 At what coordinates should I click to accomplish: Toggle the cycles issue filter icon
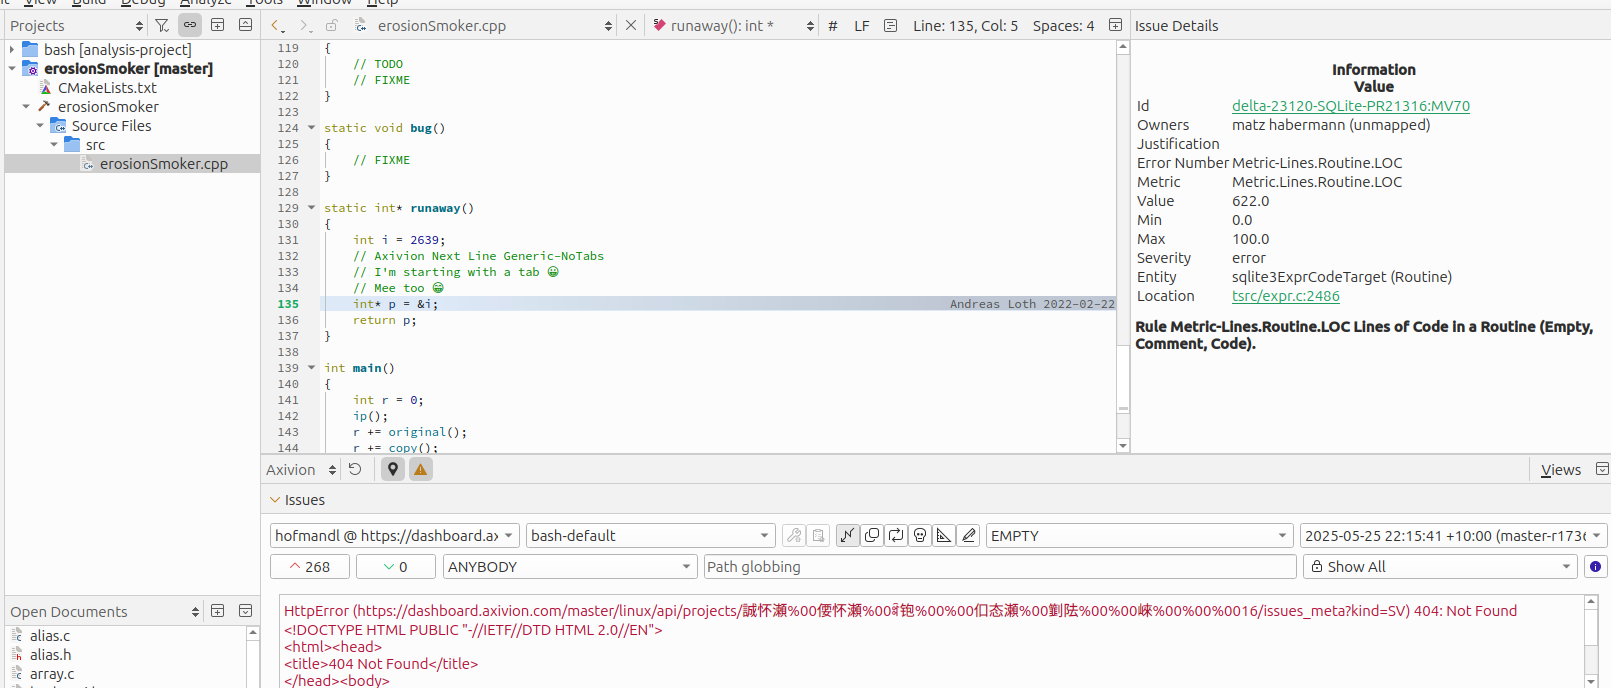click(x=896, y=536)
